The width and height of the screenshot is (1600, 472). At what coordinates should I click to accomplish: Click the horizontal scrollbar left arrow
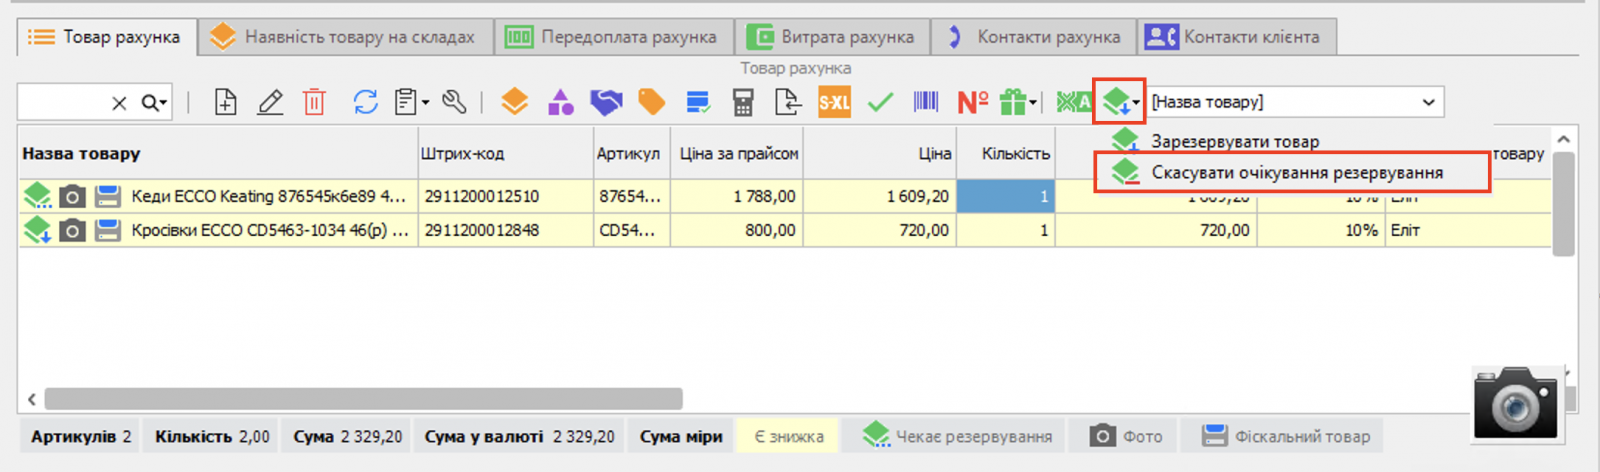point(32,399)
